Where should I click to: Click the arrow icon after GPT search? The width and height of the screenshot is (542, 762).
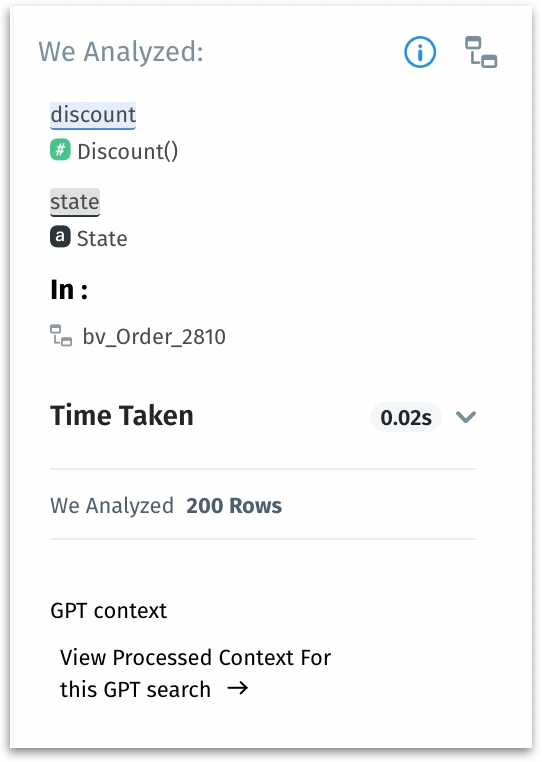click(x=238, y=688)
